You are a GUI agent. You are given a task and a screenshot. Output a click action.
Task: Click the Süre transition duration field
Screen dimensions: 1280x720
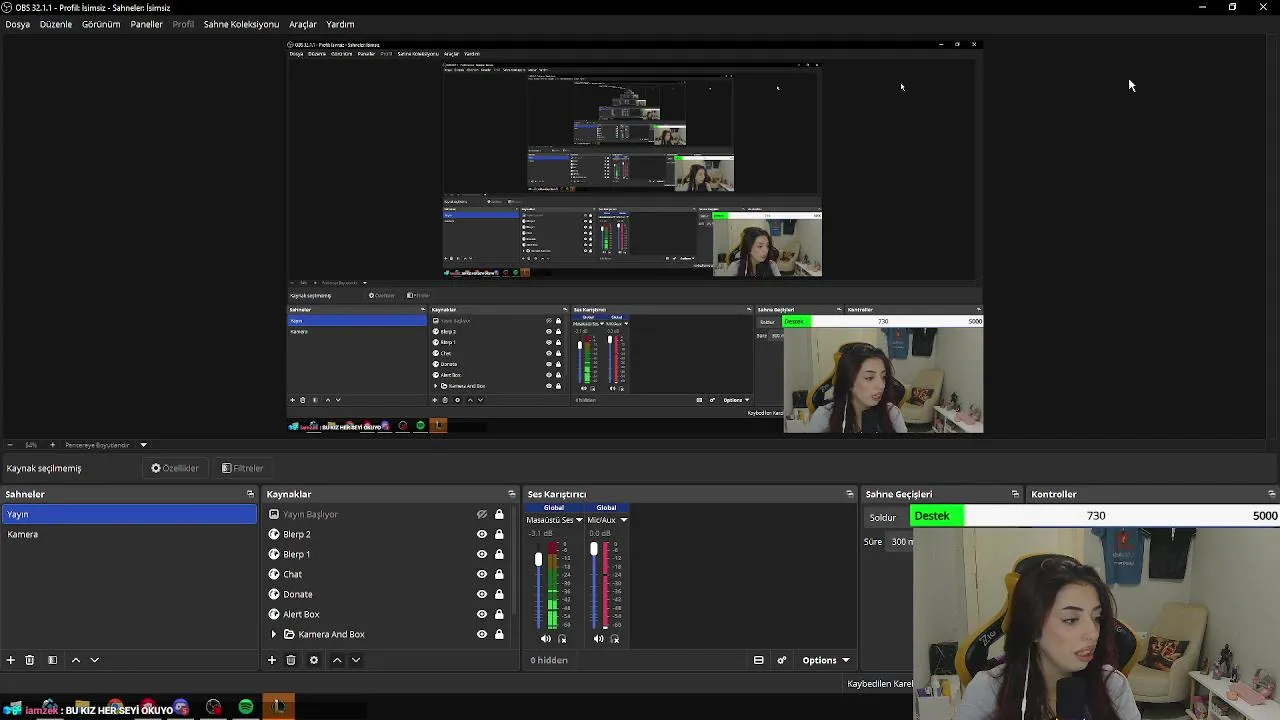[x=900, y=542]
